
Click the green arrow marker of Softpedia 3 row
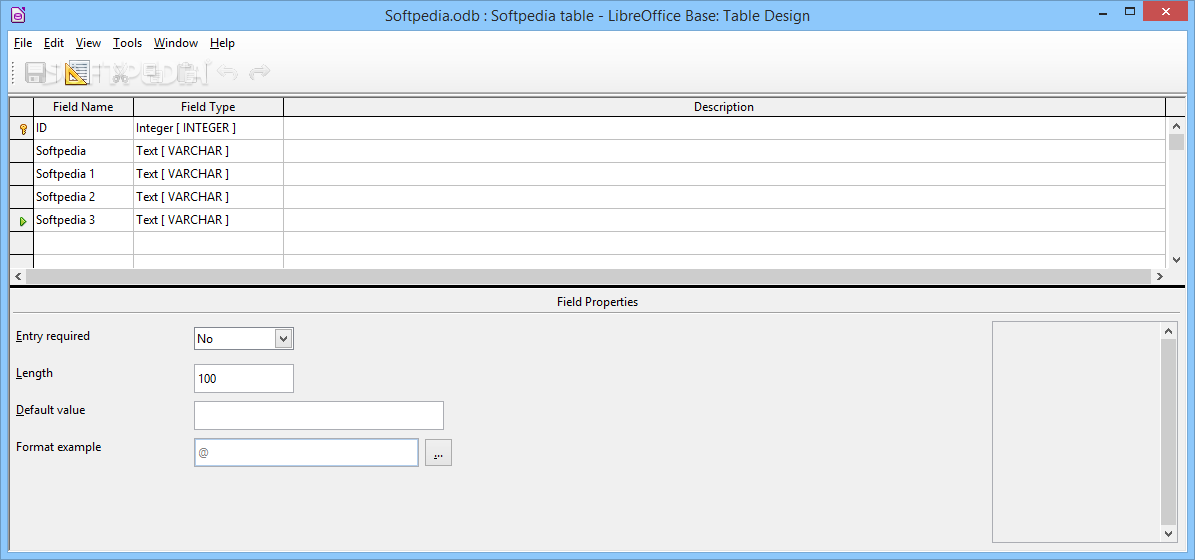[x=23, y=221]
